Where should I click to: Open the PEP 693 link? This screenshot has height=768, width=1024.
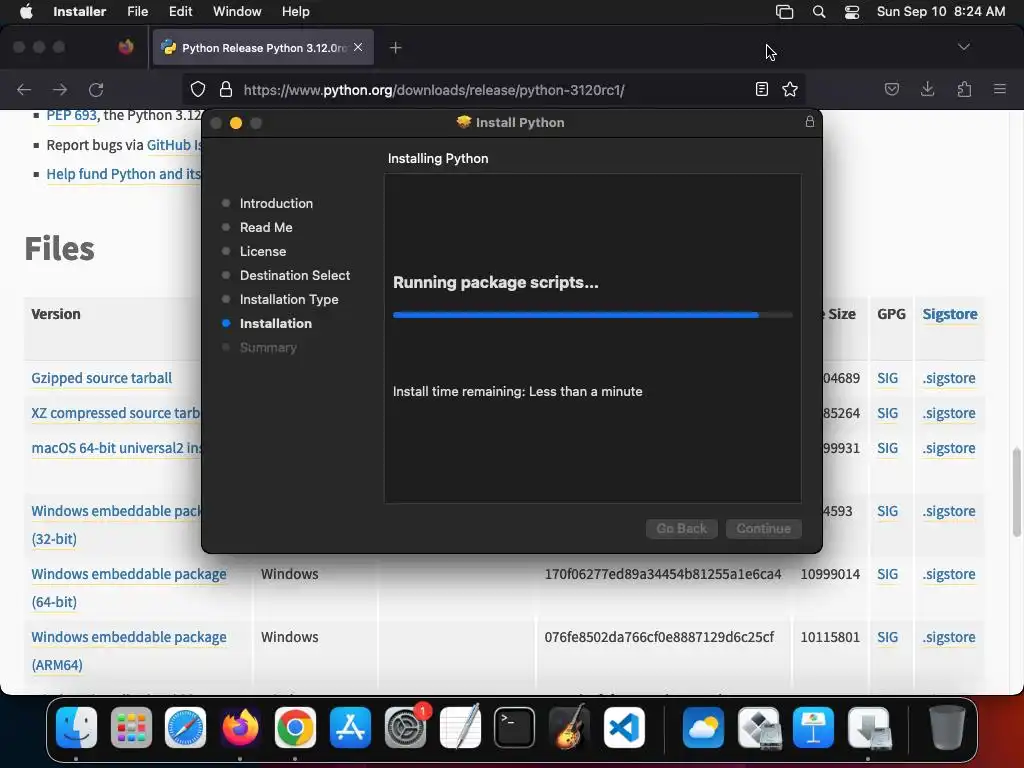(71, 116)
